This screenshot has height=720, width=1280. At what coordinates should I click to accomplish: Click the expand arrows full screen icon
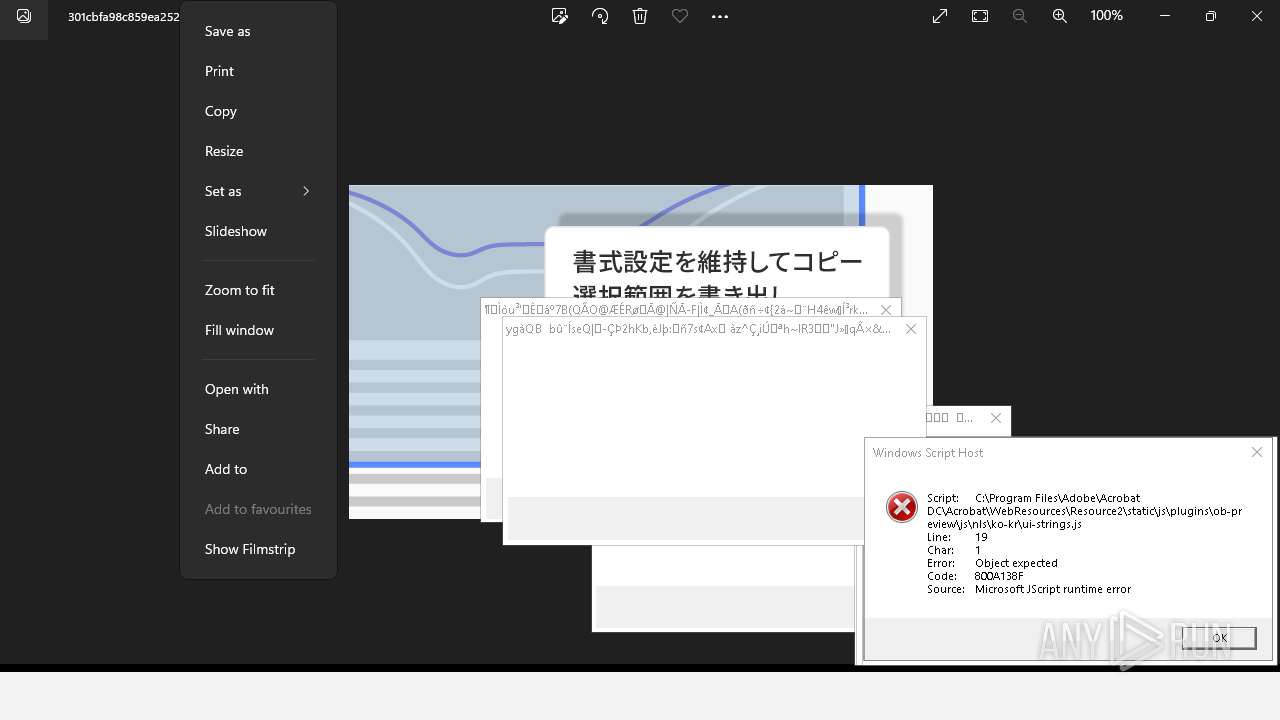pos(940,16)
